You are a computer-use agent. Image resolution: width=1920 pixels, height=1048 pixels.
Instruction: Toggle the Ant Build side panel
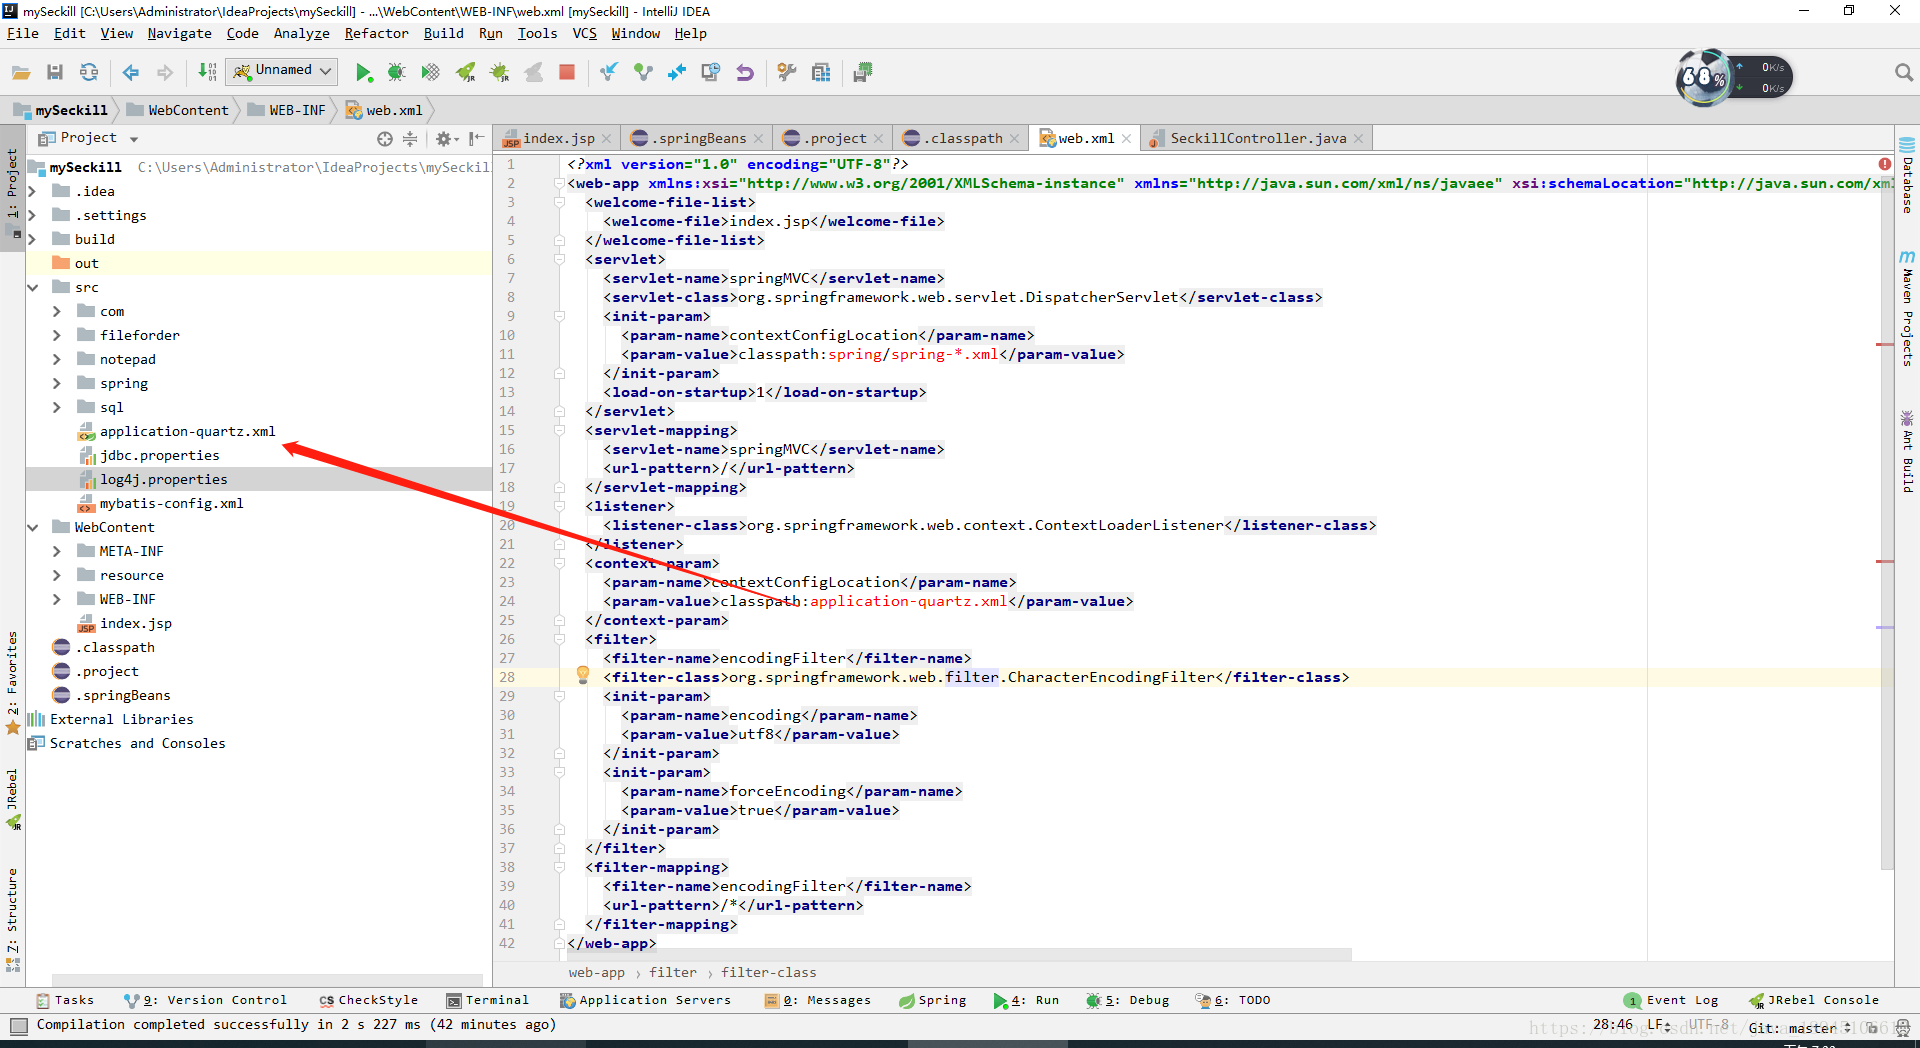click(1907, 451)
